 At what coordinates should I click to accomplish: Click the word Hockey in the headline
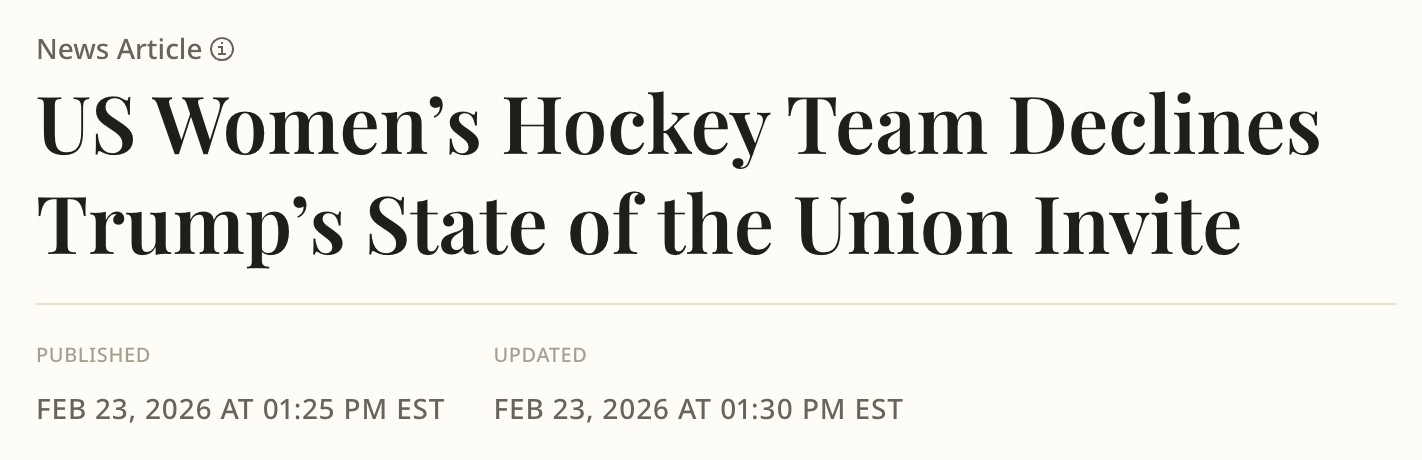[636, 132]
